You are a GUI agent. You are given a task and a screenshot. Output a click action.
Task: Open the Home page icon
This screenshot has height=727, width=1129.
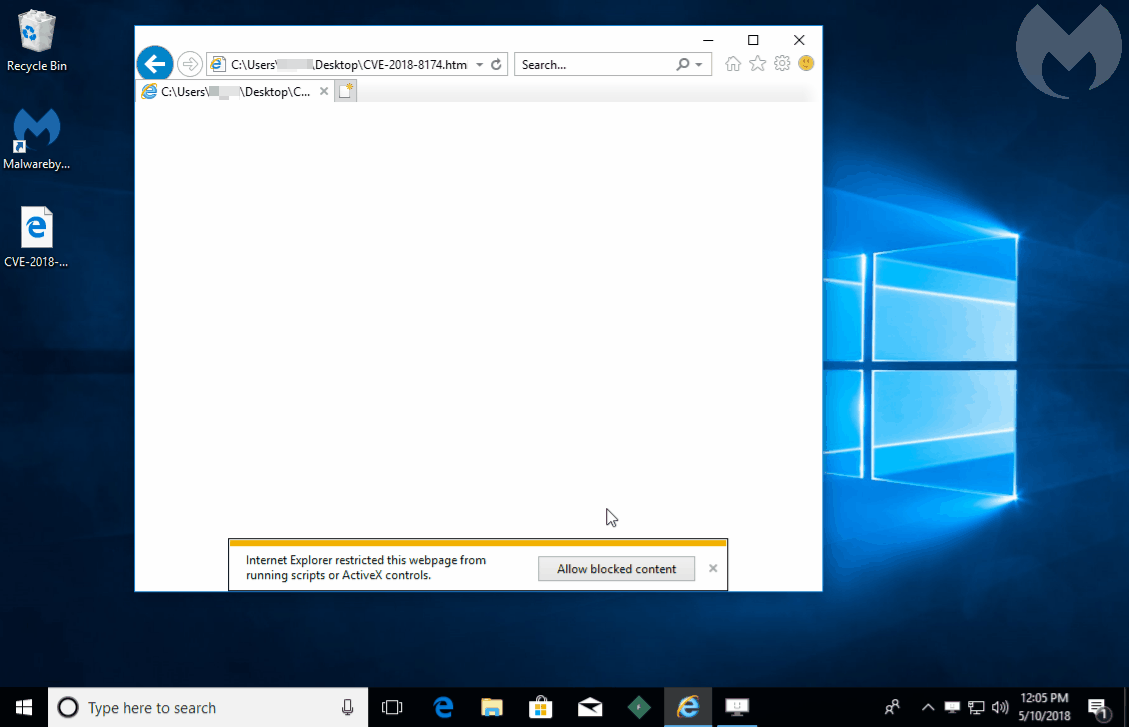[733, 64]
